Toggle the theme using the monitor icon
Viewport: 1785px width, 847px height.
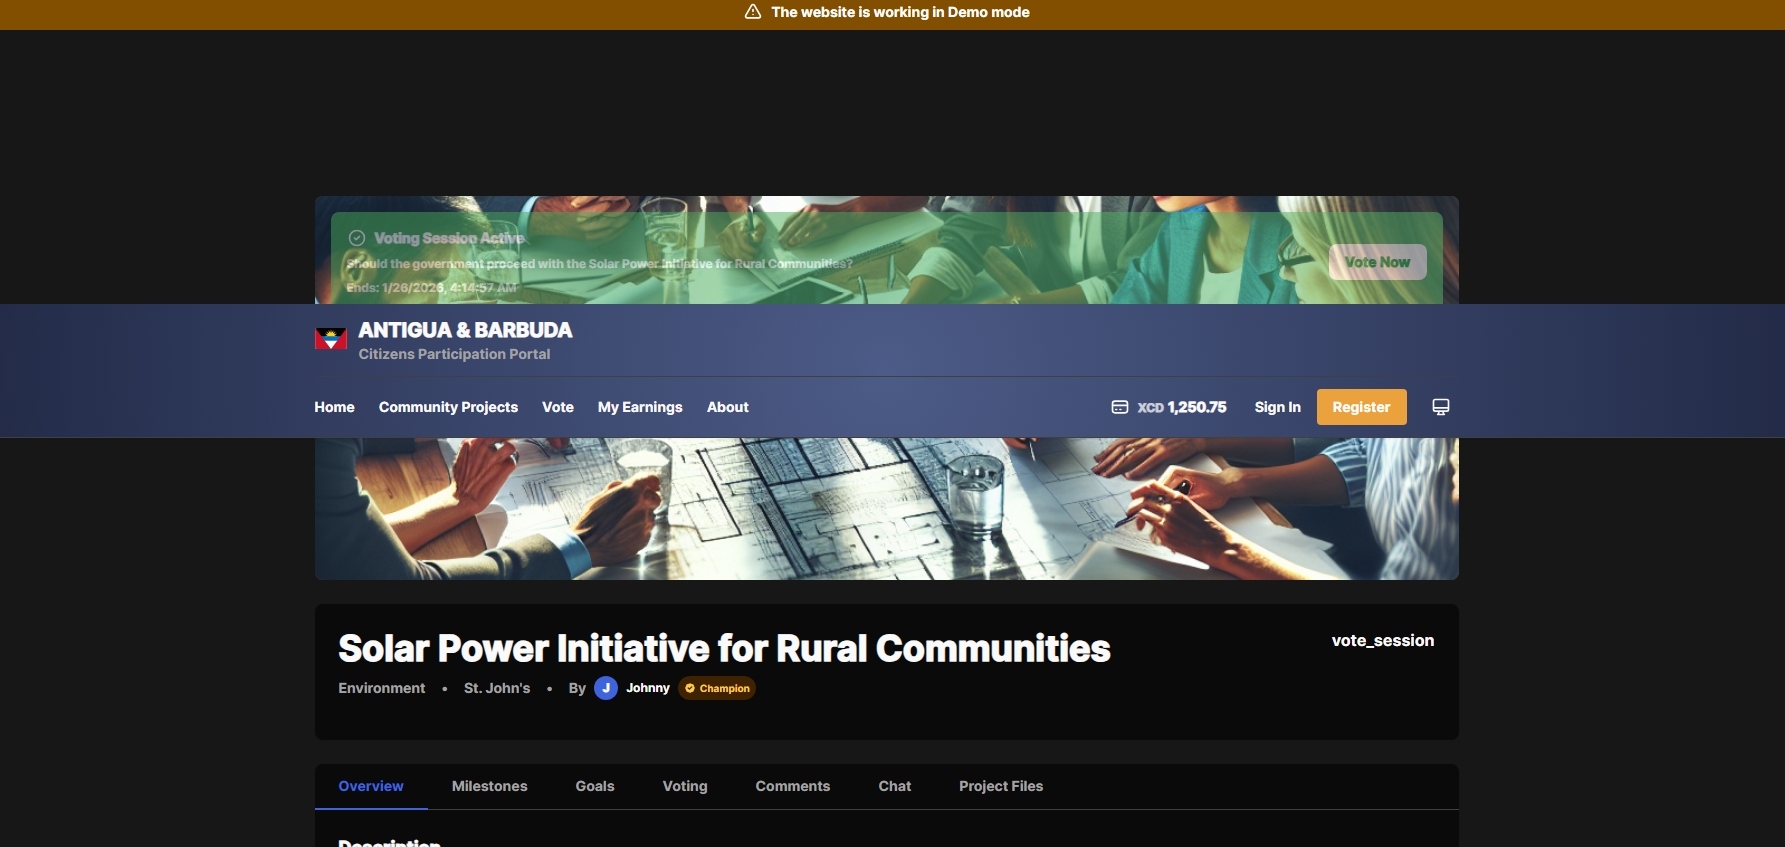[1440, 407]
